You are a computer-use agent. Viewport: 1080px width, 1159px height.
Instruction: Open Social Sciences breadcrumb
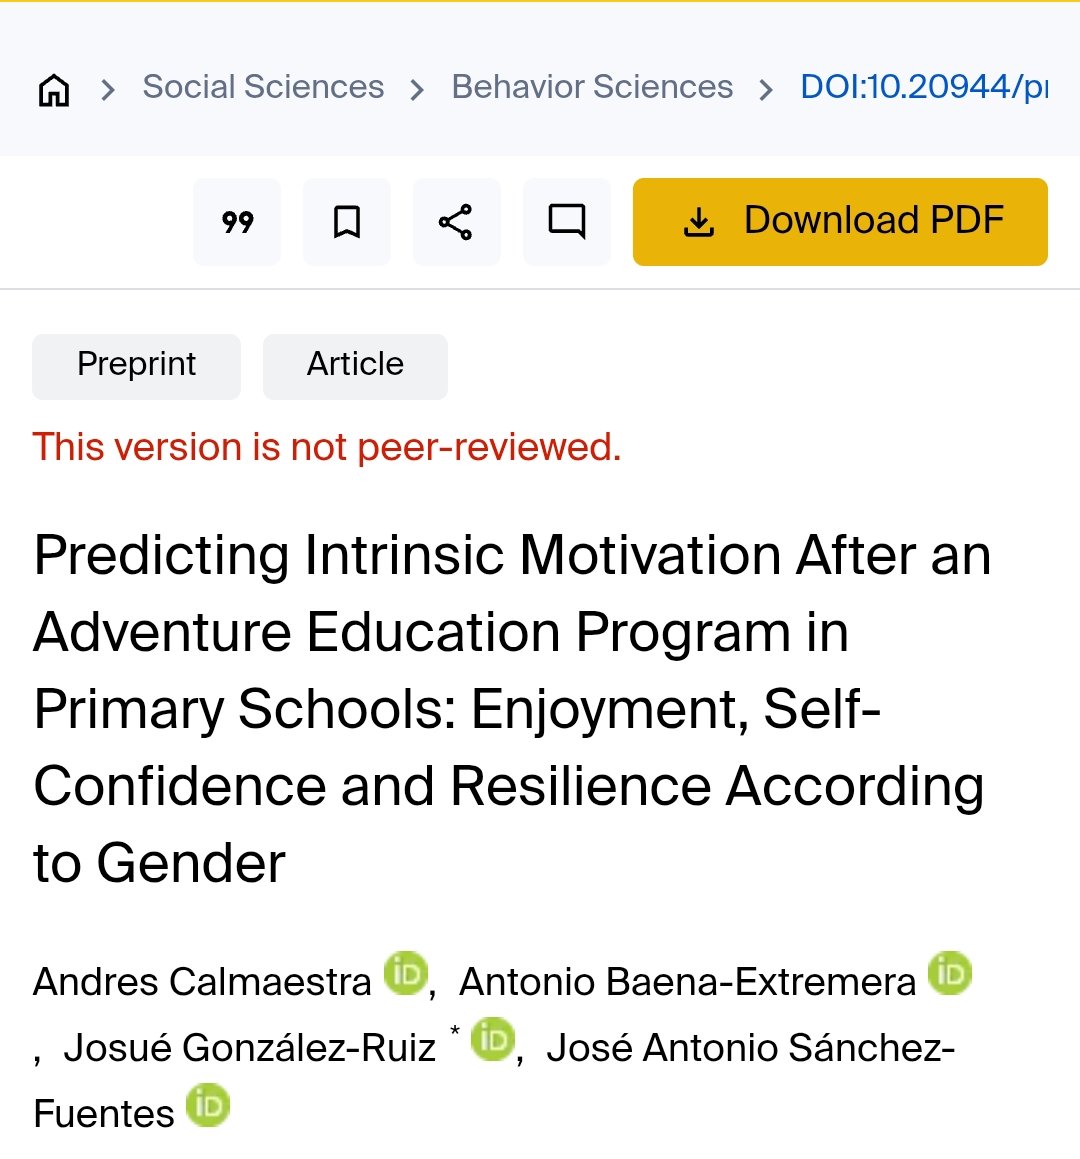pyautogui.click(x=263, y=87)
